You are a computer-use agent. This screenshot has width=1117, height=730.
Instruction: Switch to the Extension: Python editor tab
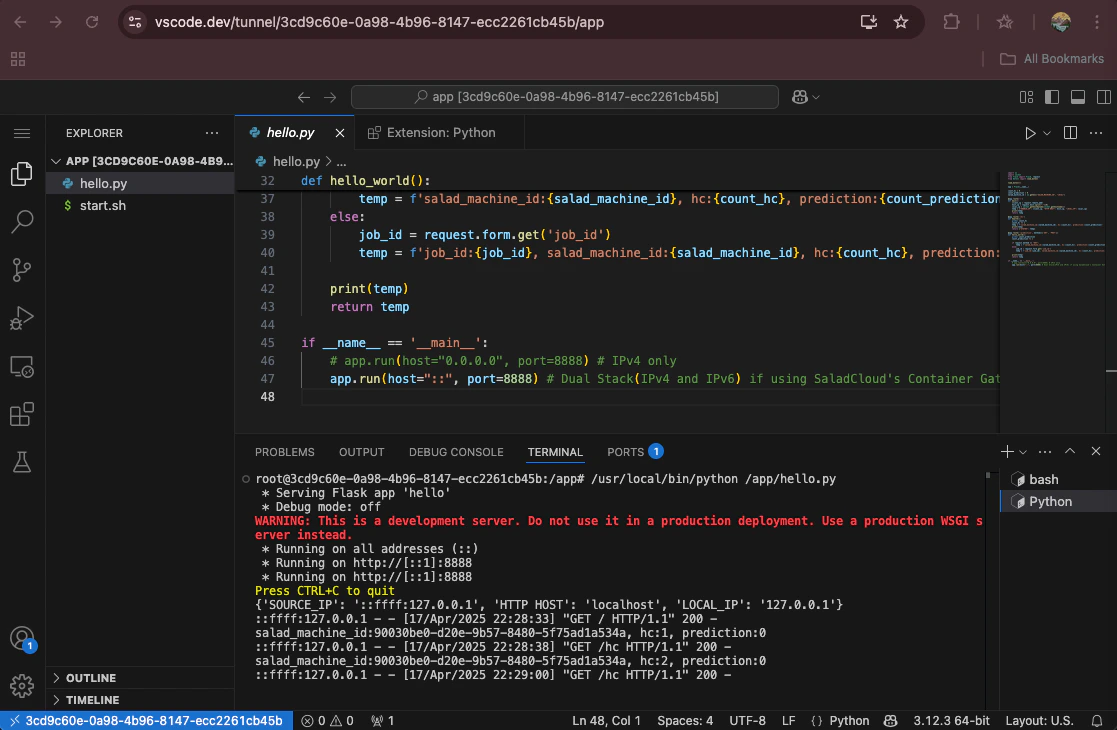[440, 132]
